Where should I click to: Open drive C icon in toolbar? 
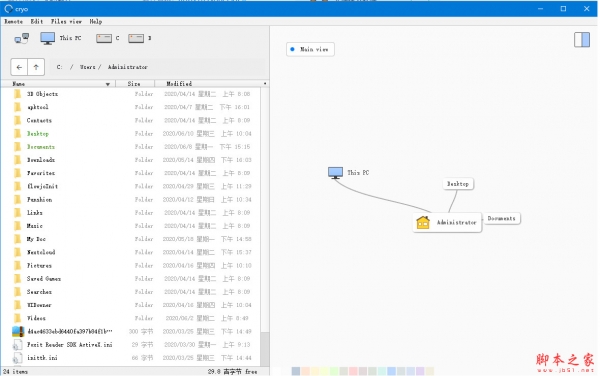tap(104, 38)
